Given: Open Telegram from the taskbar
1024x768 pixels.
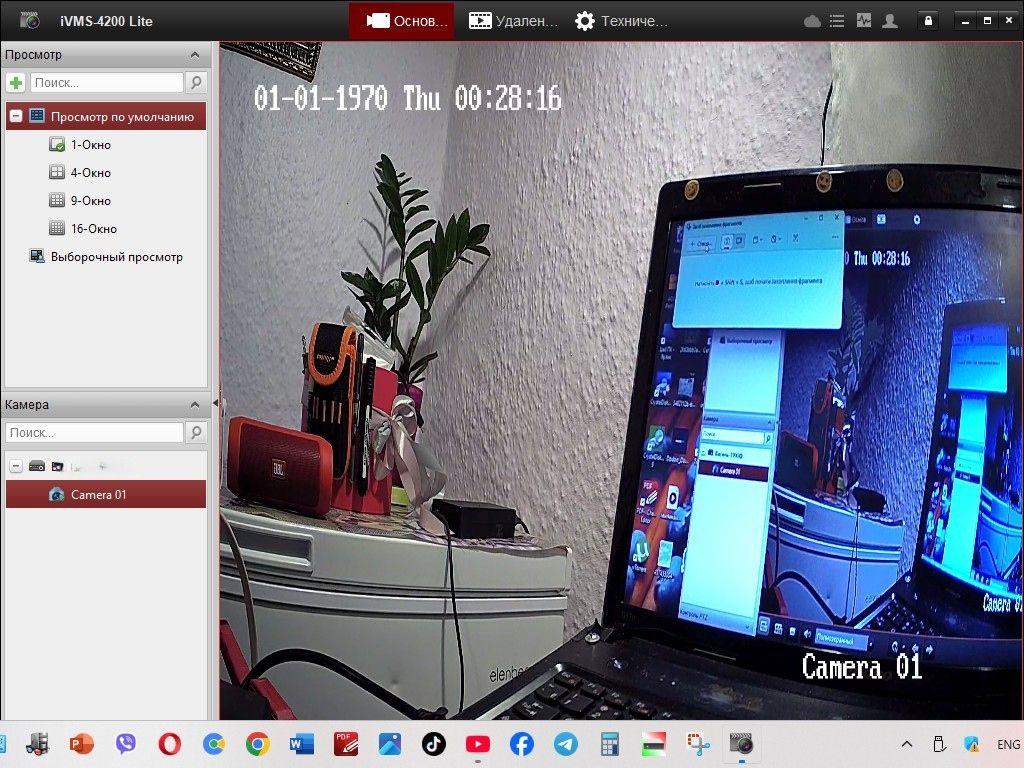Looking at the screenshot, I should click(x=566, y=744).
